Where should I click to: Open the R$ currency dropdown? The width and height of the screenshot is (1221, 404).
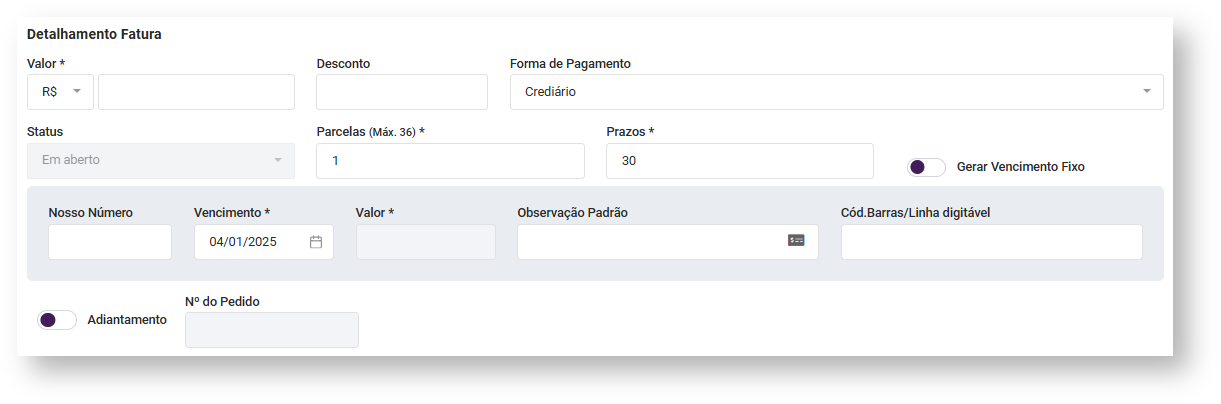[61, 92]
